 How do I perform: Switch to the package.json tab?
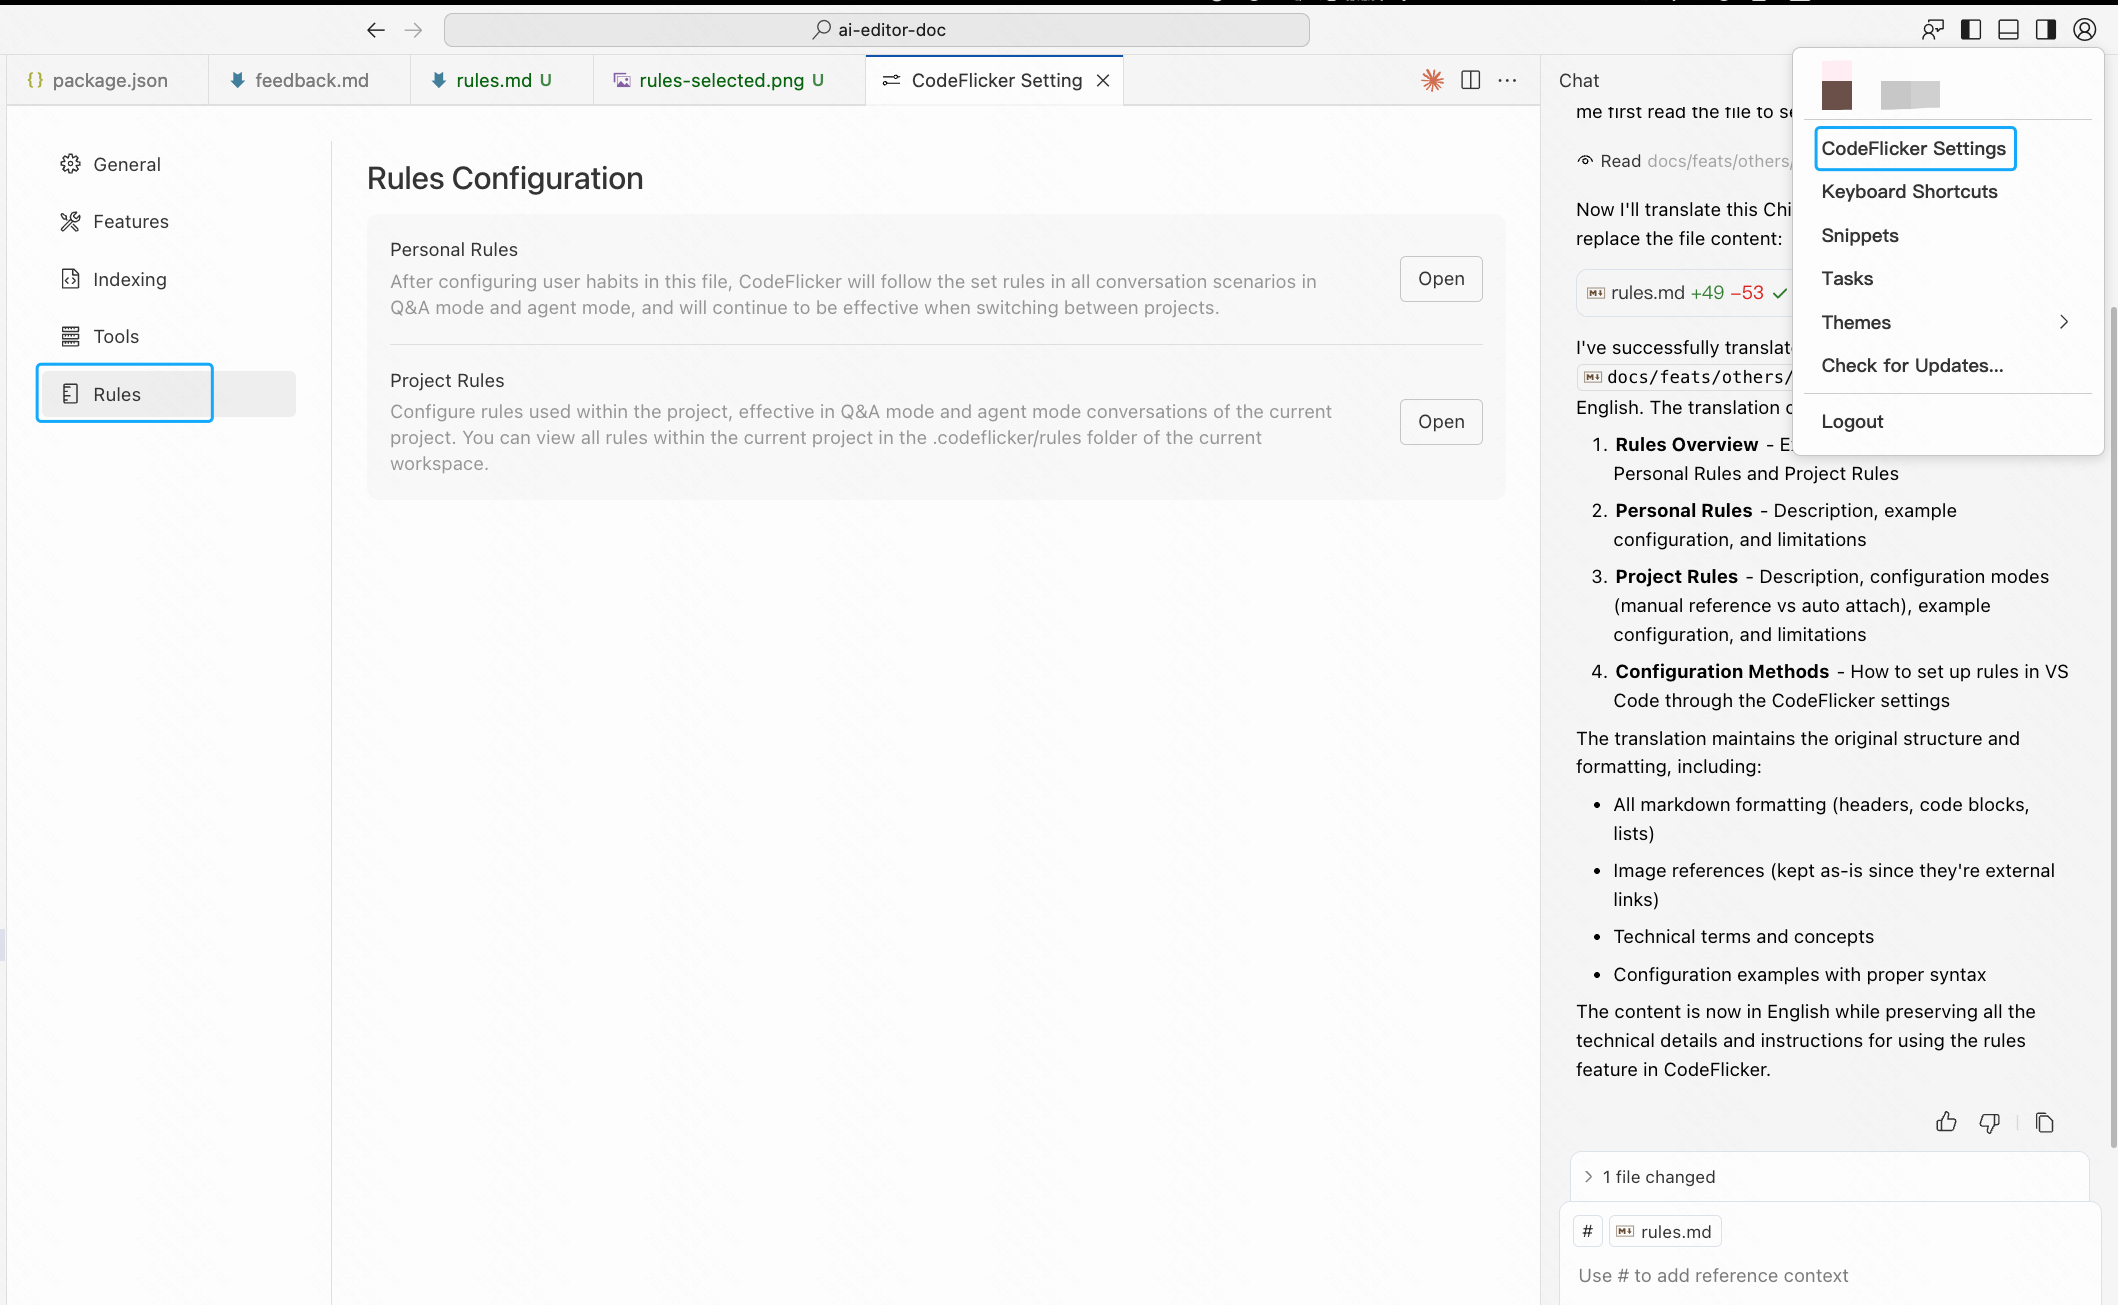[x=108, y=80]
